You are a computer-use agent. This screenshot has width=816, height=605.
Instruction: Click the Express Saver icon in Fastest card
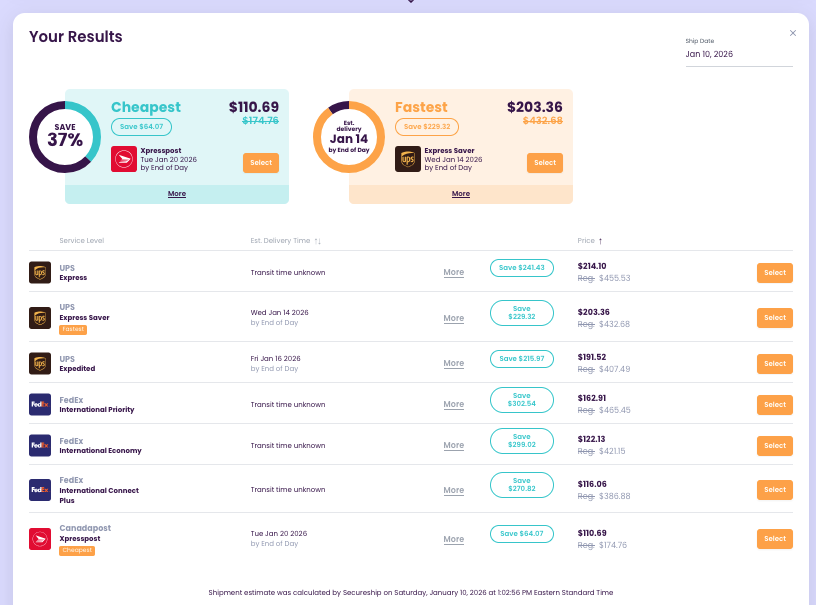[x=408, y=158]
